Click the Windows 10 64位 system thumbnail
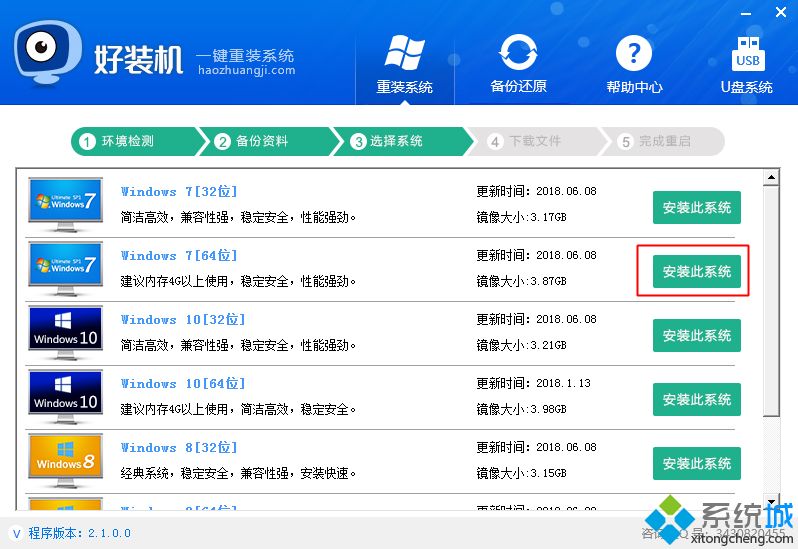 [66, 398]
